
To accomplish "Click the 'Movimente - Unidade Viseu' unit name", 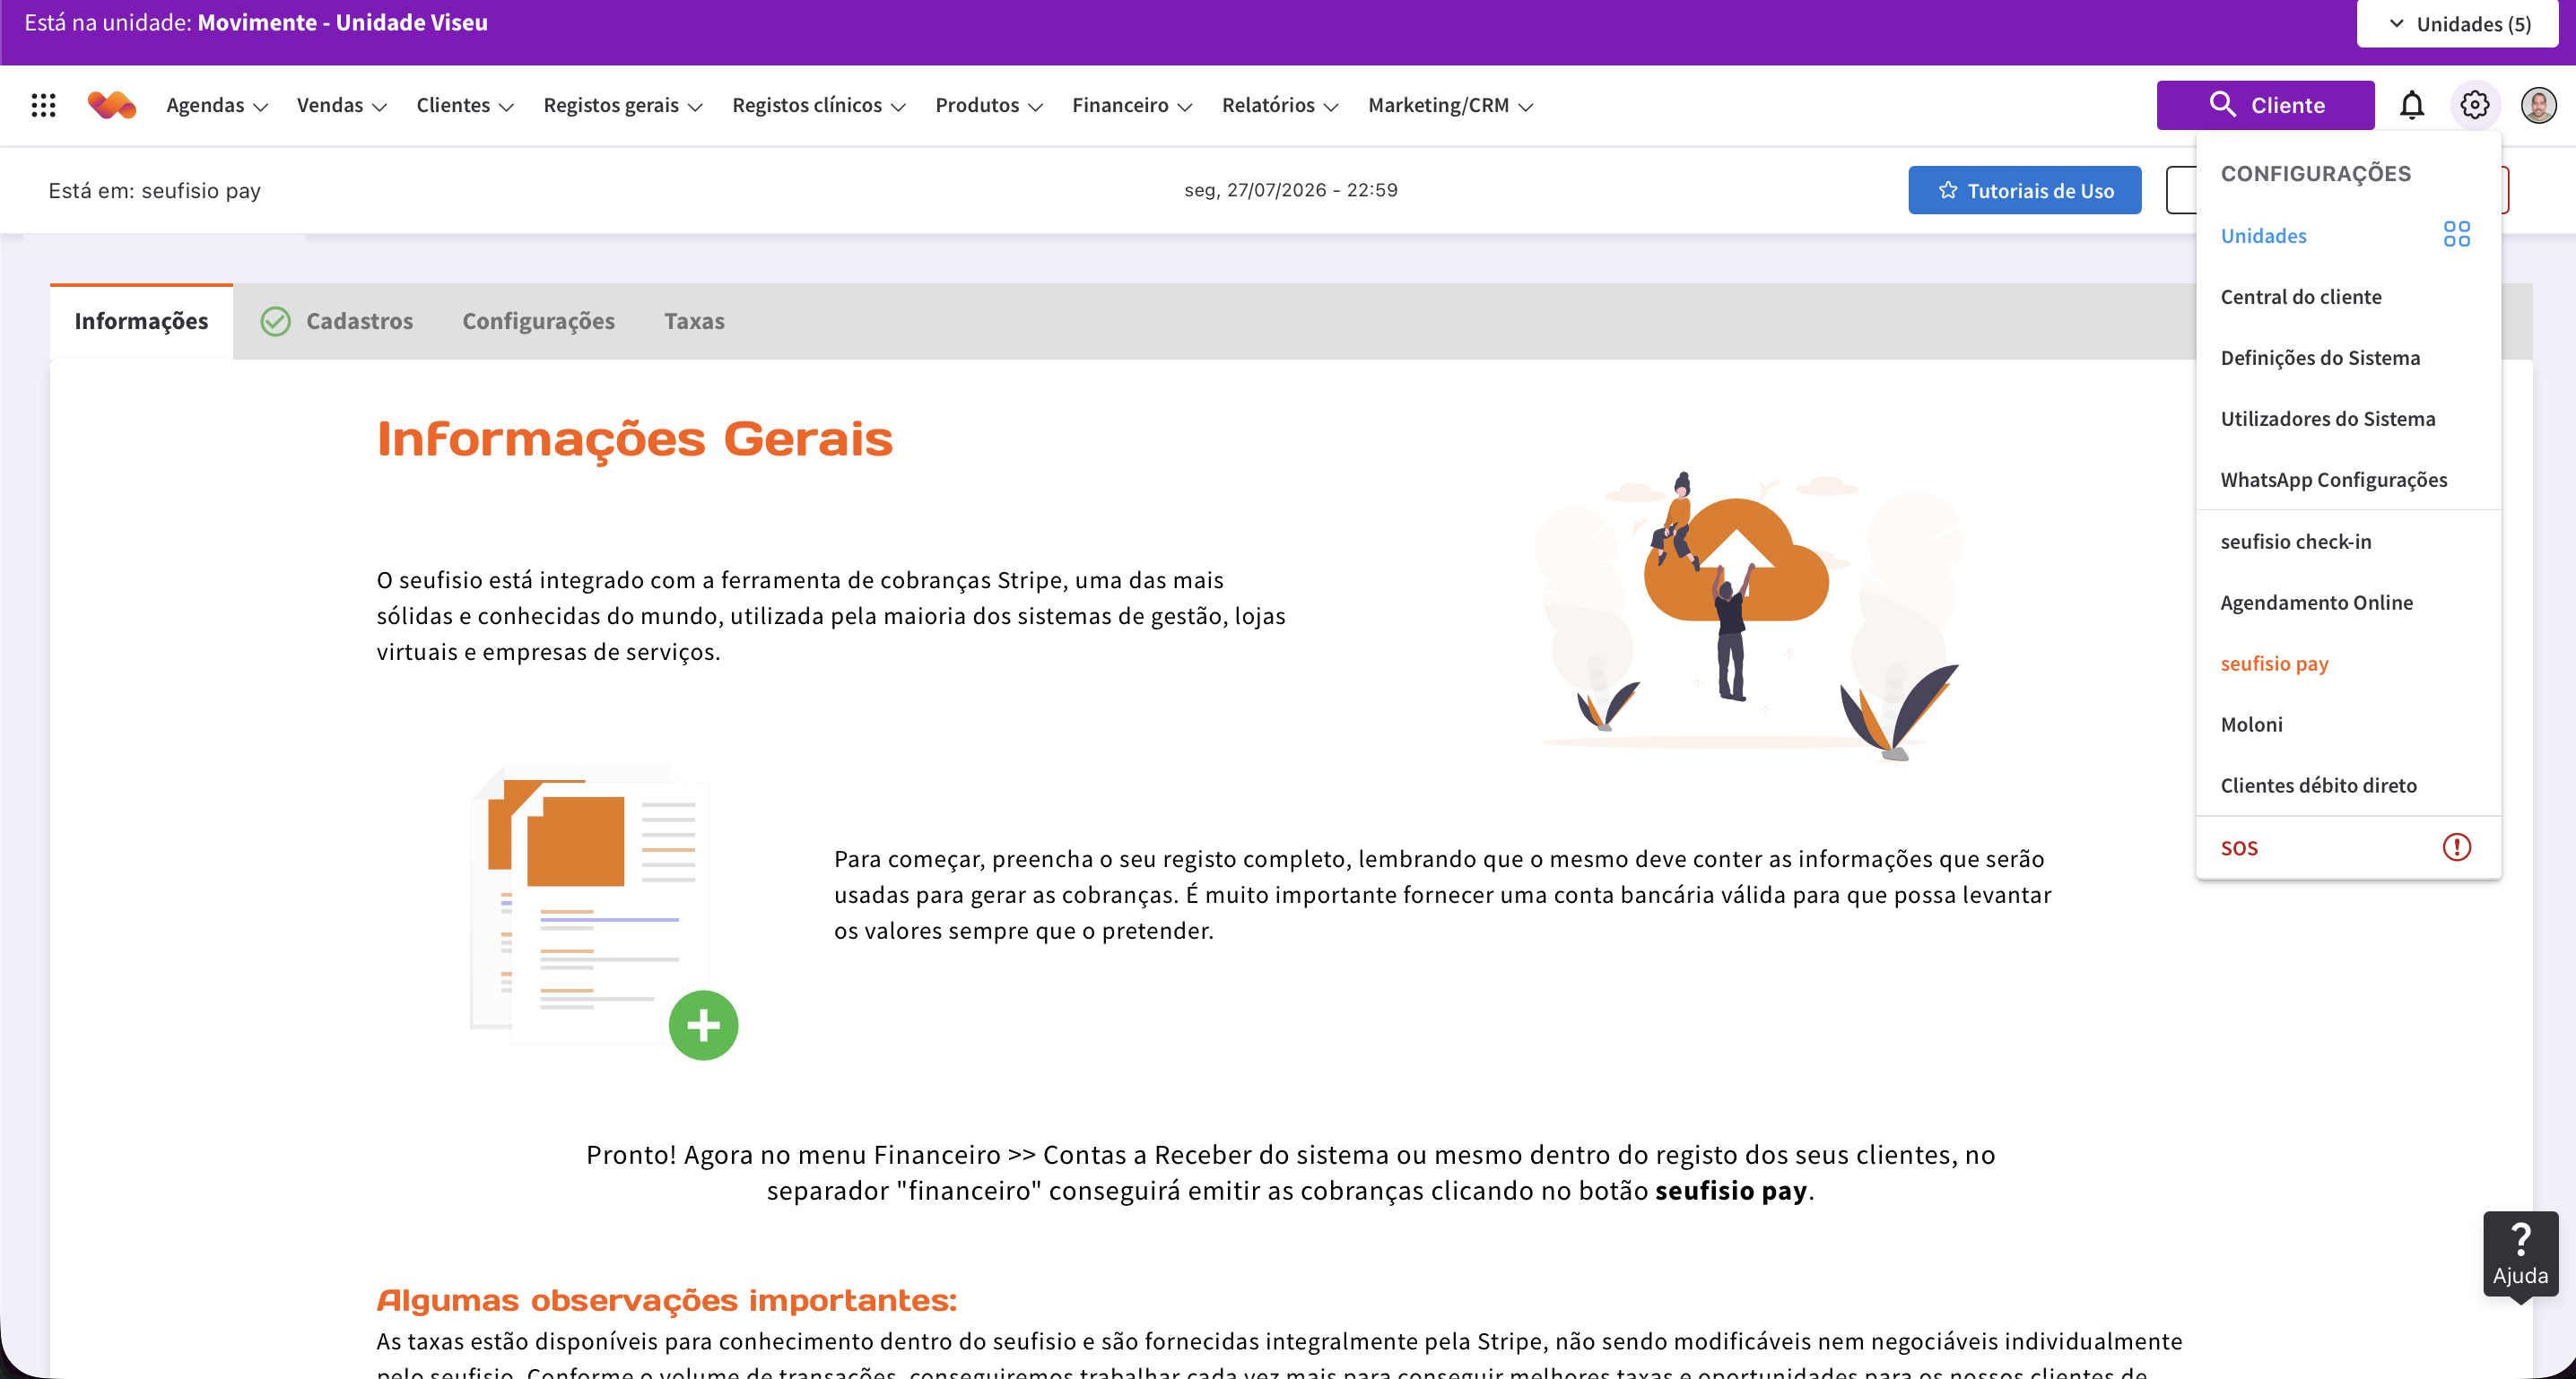I will pyautogui.click(x=342, y=22).
